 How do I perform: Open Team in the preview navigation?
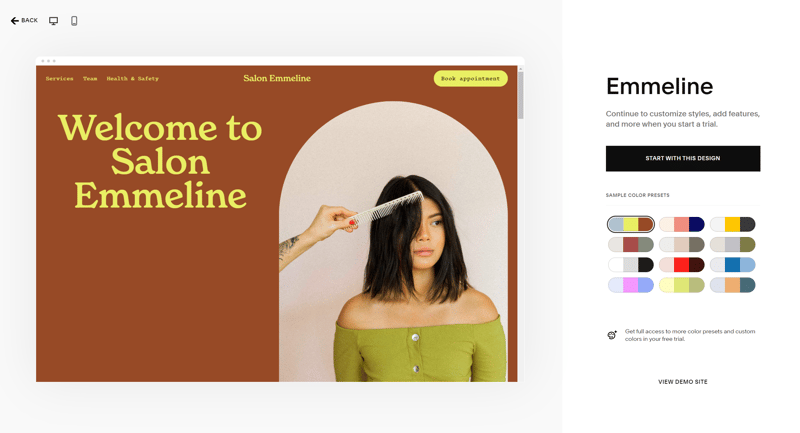click(90, 79)
